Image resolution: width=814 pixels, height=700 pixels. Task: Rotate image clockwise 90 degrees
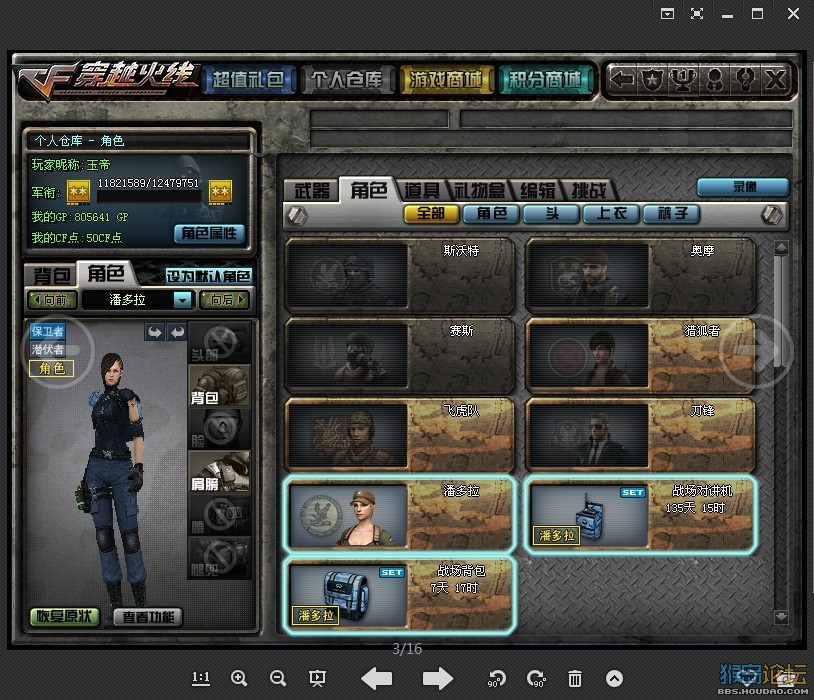(x=536, y=678)
